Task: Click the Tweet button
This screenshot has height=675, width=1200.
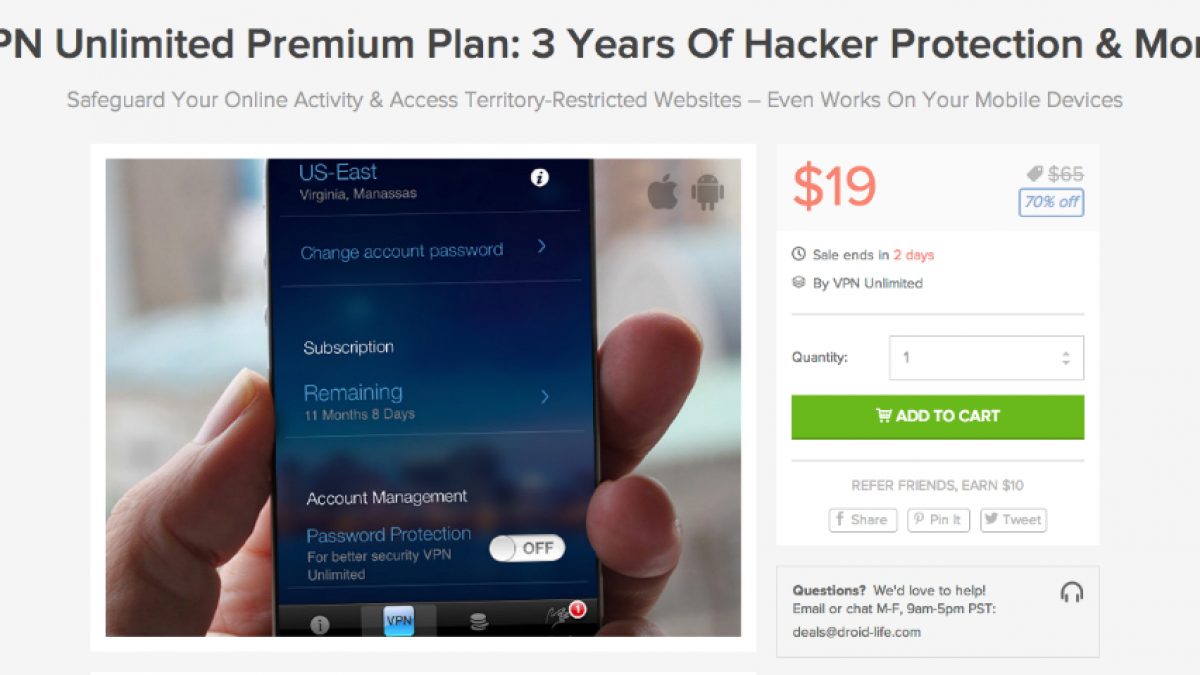Action: [1013, 520]
